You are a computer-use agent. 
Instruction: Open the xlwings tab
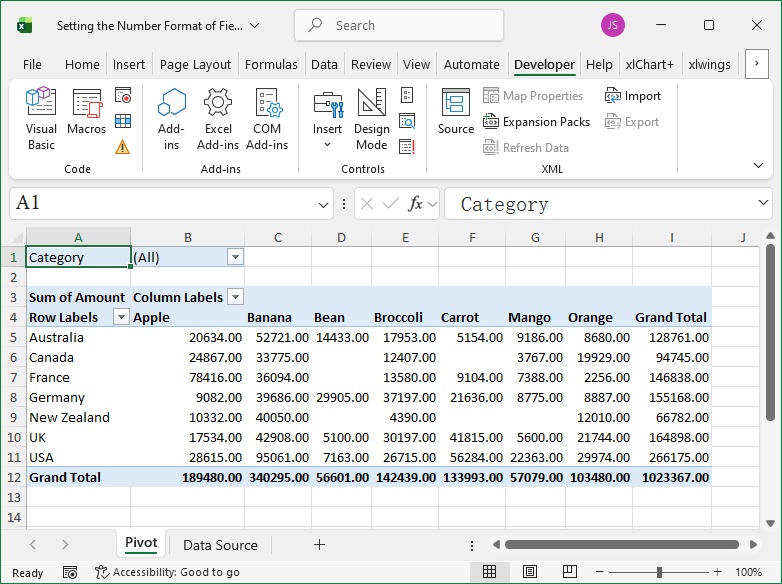pos(709,64)
